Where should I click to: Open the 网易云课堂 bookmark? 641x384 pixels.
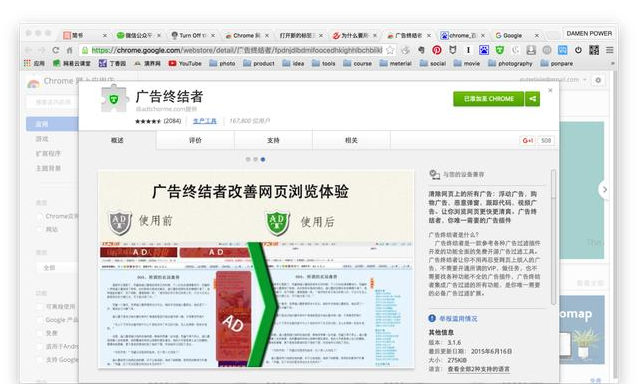pyautogui.click(x=72, y=63)
